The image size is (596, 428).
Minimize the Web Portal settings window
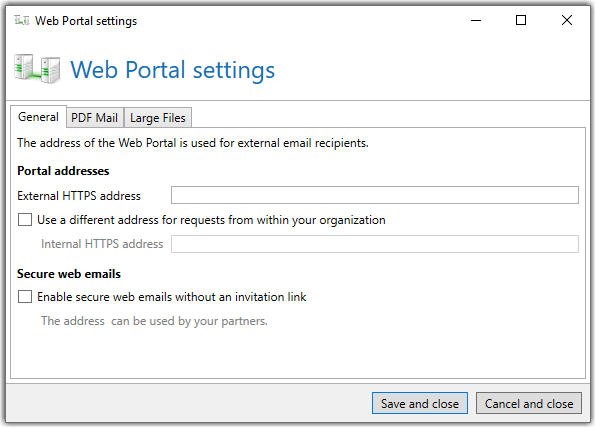tap(476, 20)
